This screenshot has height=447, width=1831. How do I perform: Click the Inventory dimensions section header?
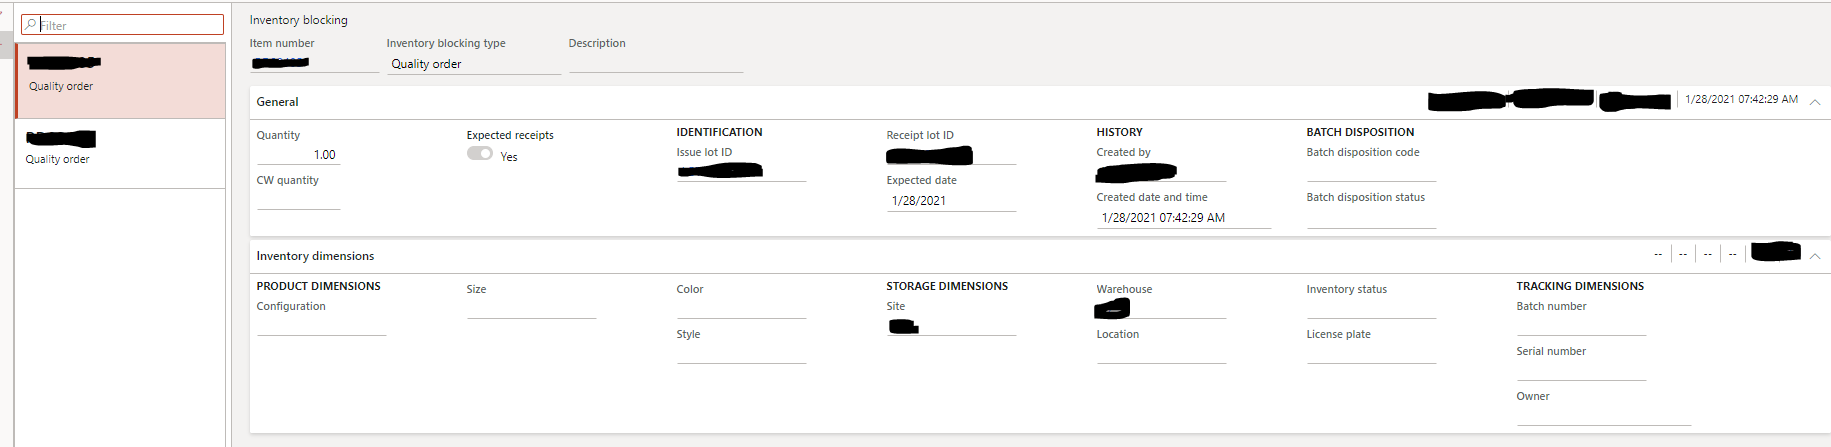click(316, 256)
